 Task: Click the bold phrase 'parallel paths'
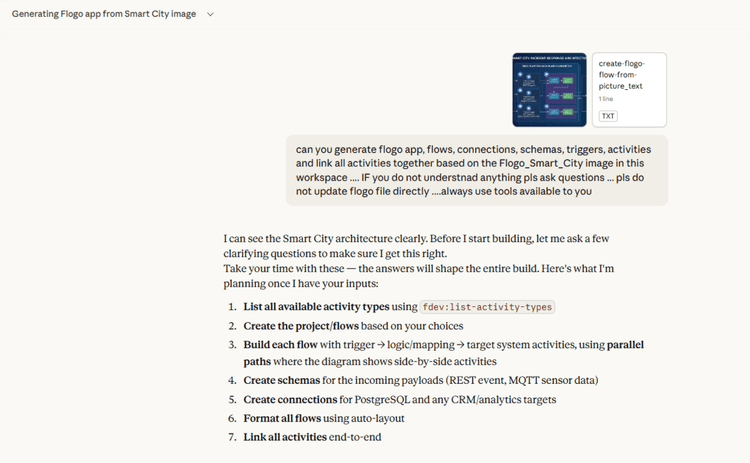pos(443,353)
